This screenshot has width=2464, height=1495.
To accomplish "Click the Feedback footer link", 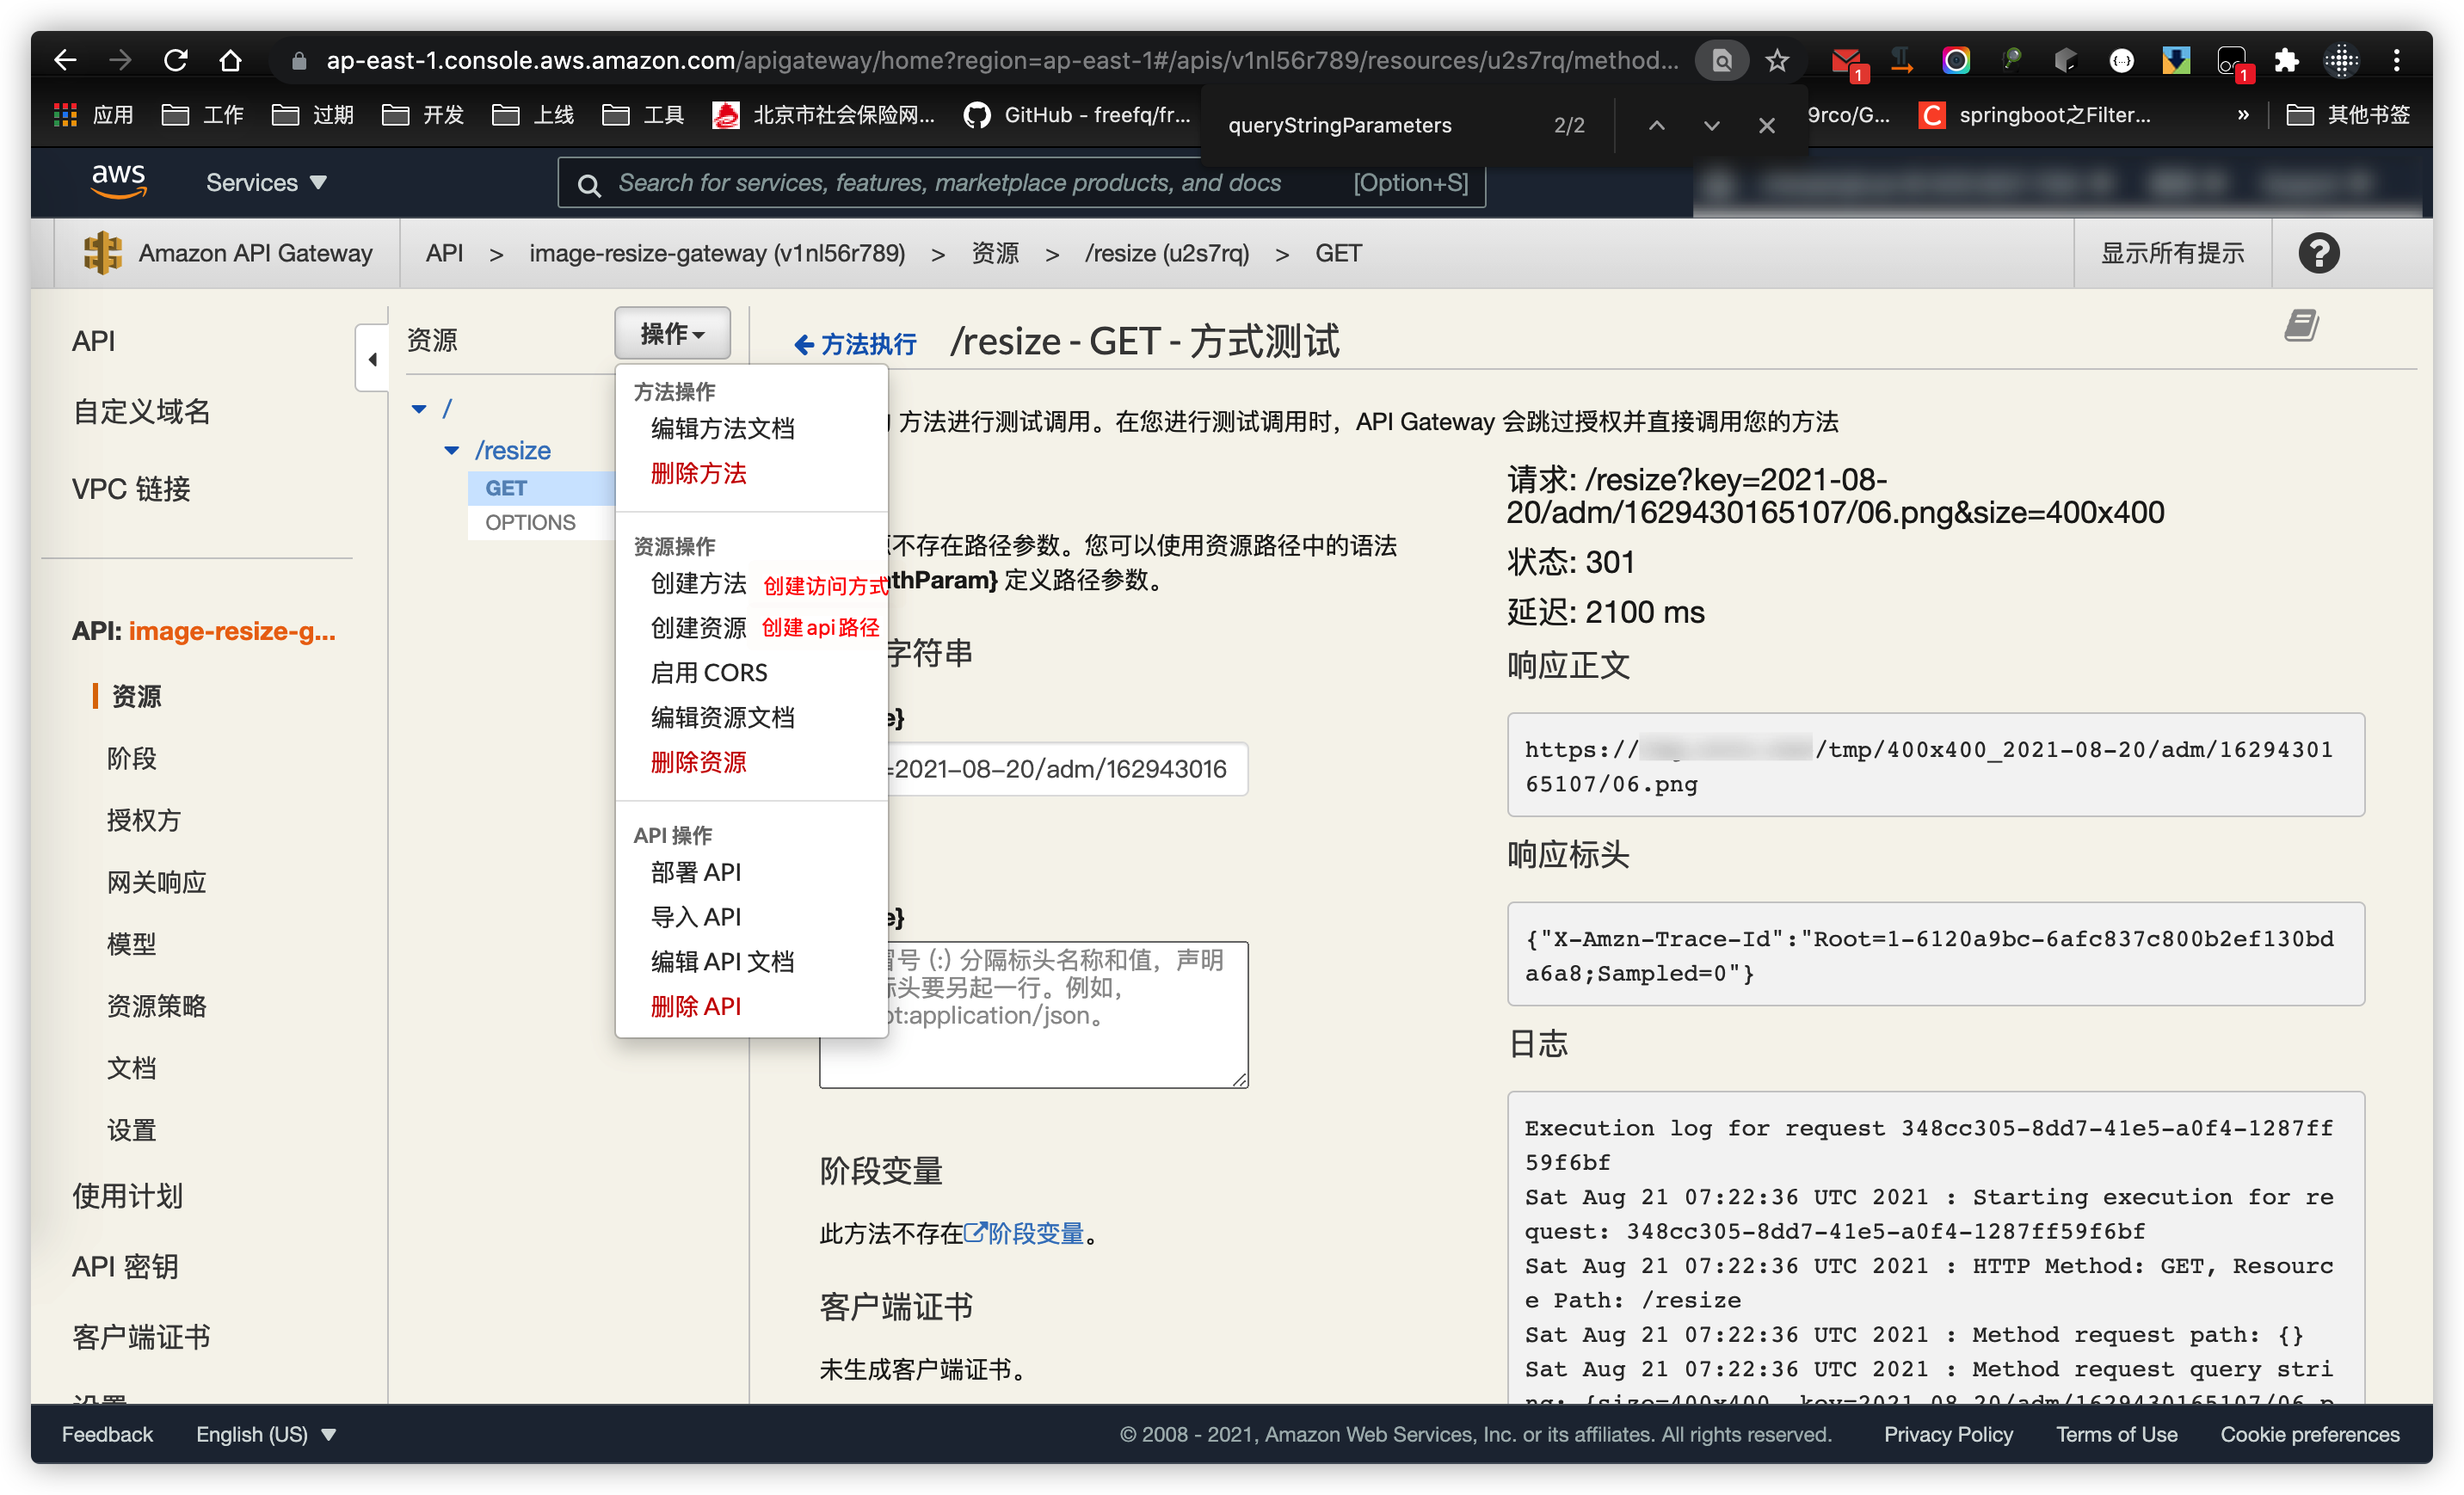I will click(107, 1434).
